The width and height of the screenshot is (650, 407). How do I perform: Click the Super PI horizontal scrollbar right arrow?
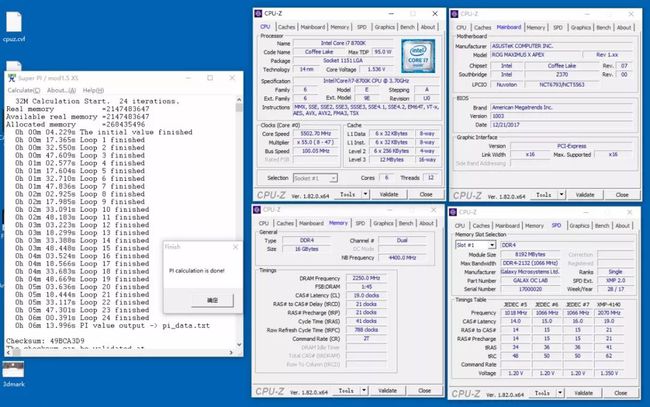[231, 352]
